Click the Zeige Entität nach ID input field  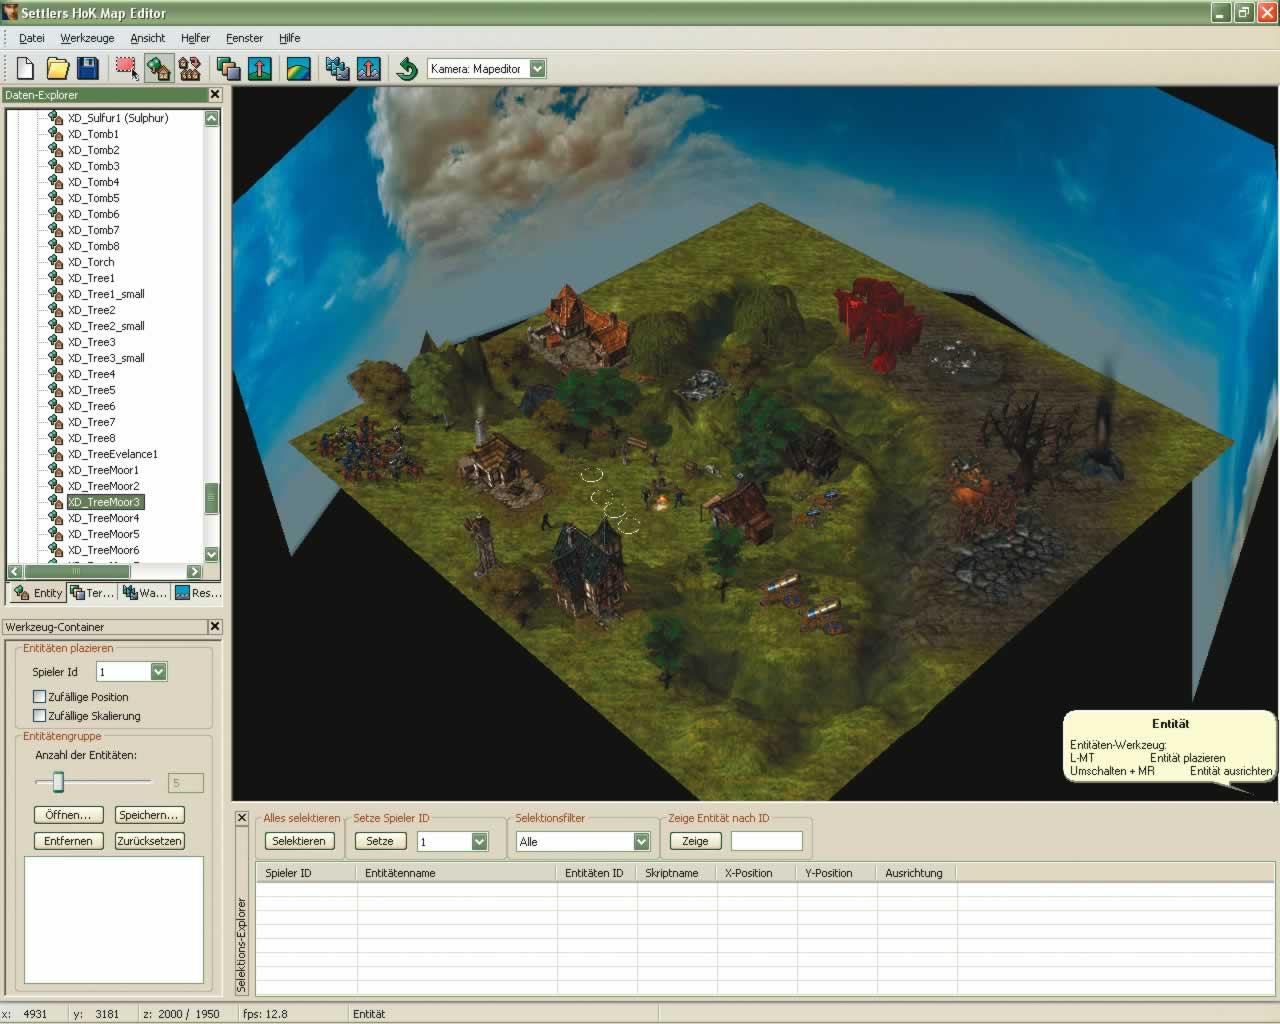pos(766,841)
